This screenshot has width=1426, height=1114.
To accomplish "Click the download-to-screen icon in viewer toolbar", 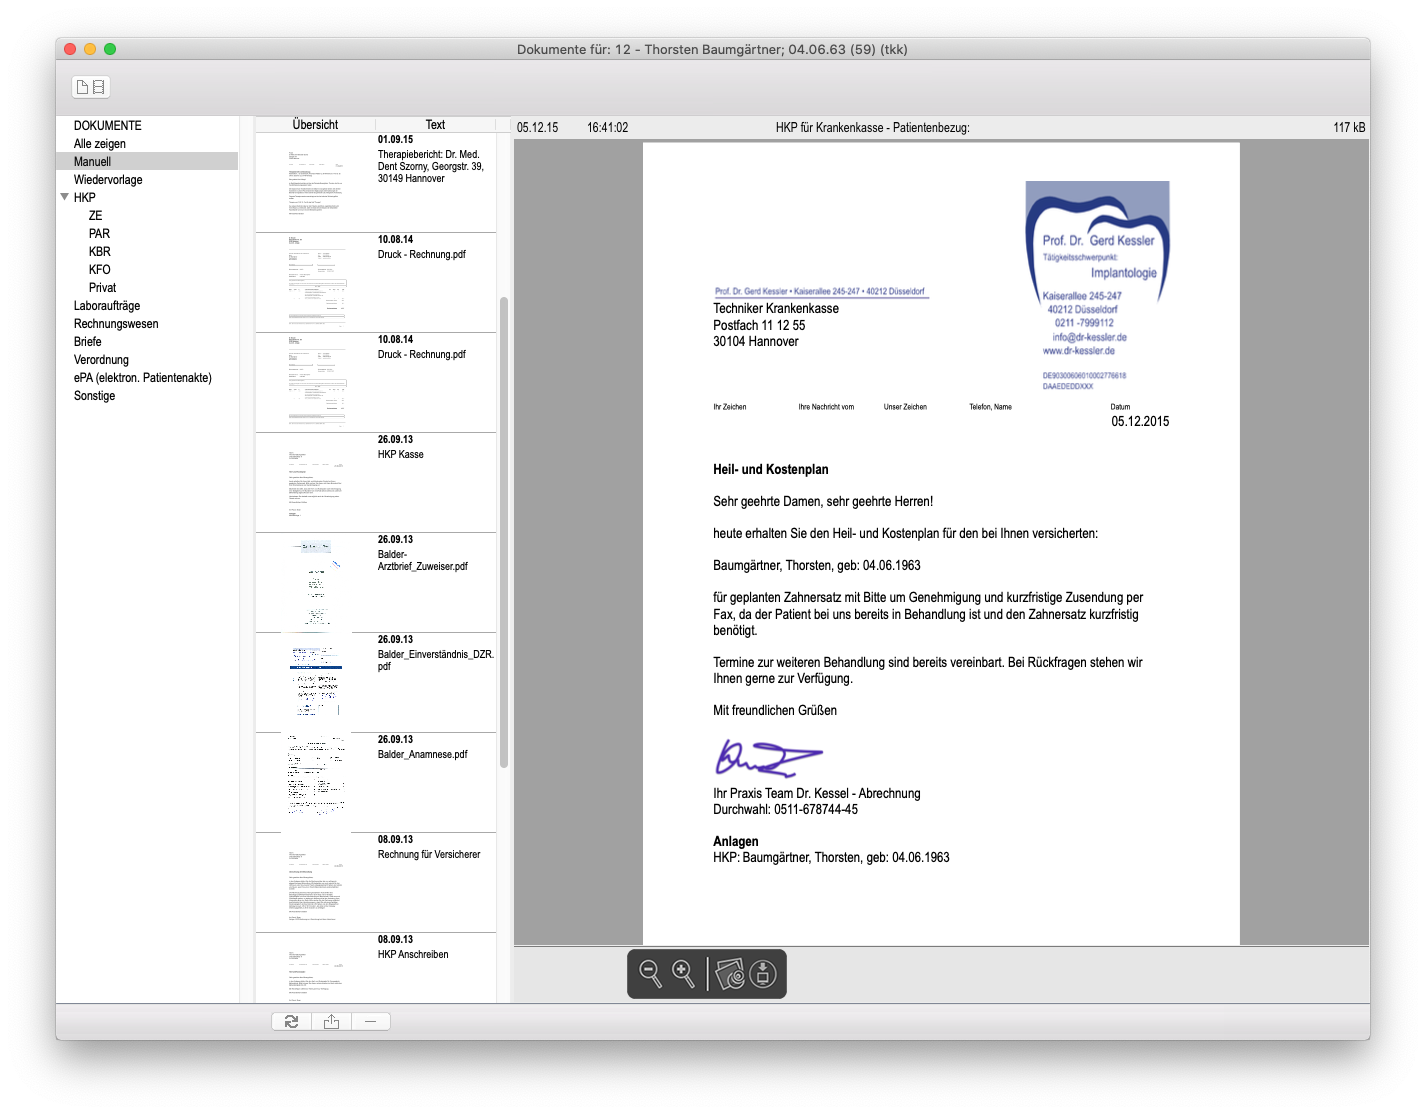I will [x=763, y=974].
